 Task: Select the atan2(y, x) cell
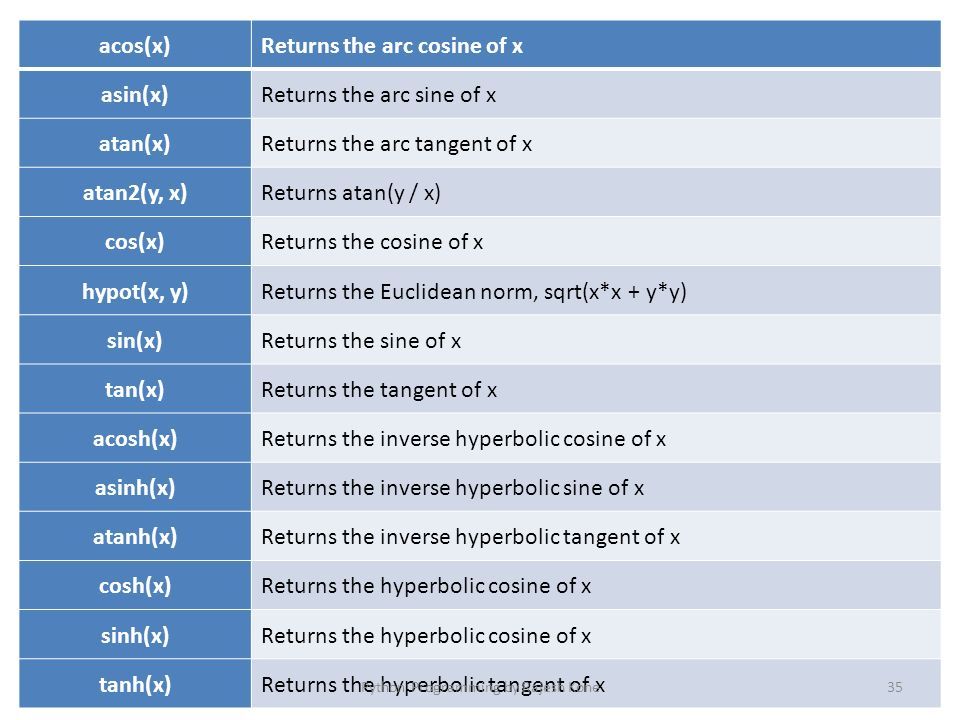click(x=135, y=192)
